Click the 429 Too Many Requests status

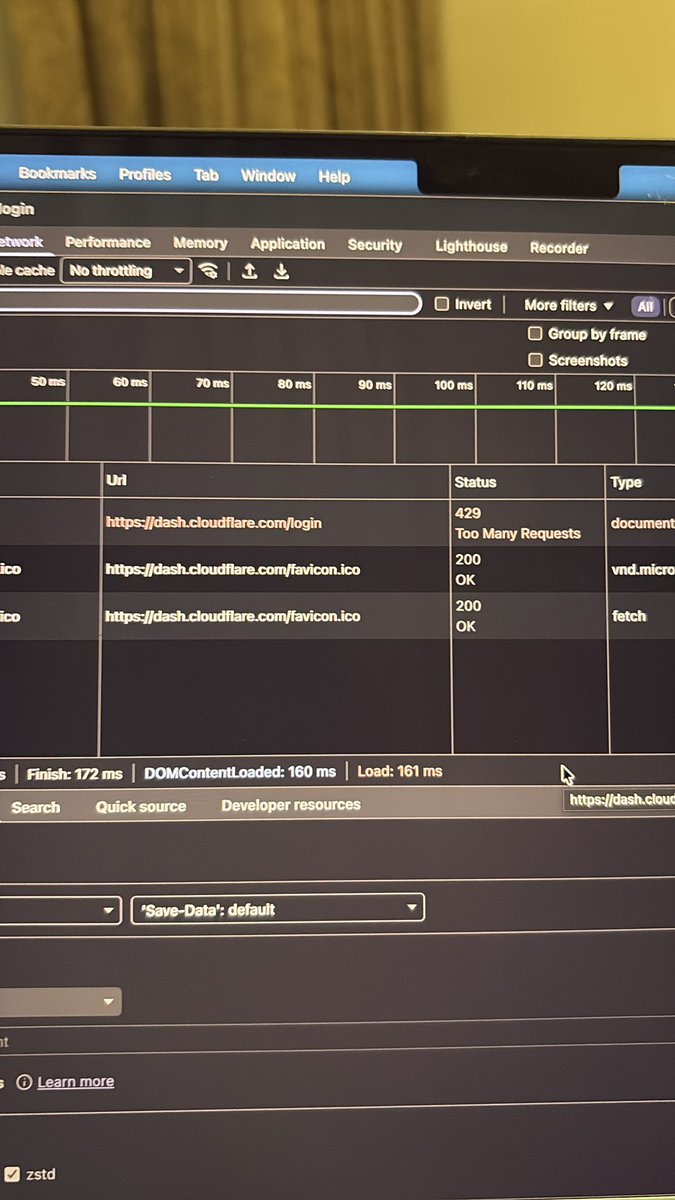tap(517, 523)
